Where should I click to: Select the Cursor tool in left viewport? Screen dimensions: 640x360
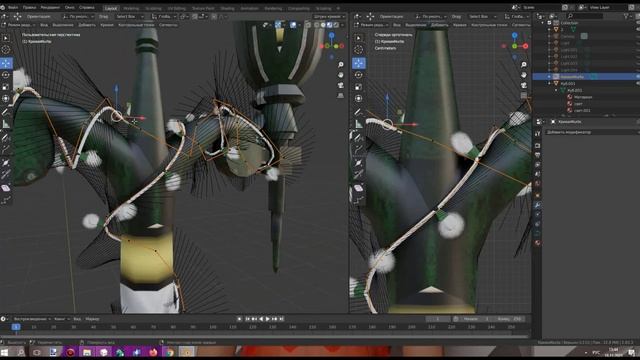click(6, 50)
